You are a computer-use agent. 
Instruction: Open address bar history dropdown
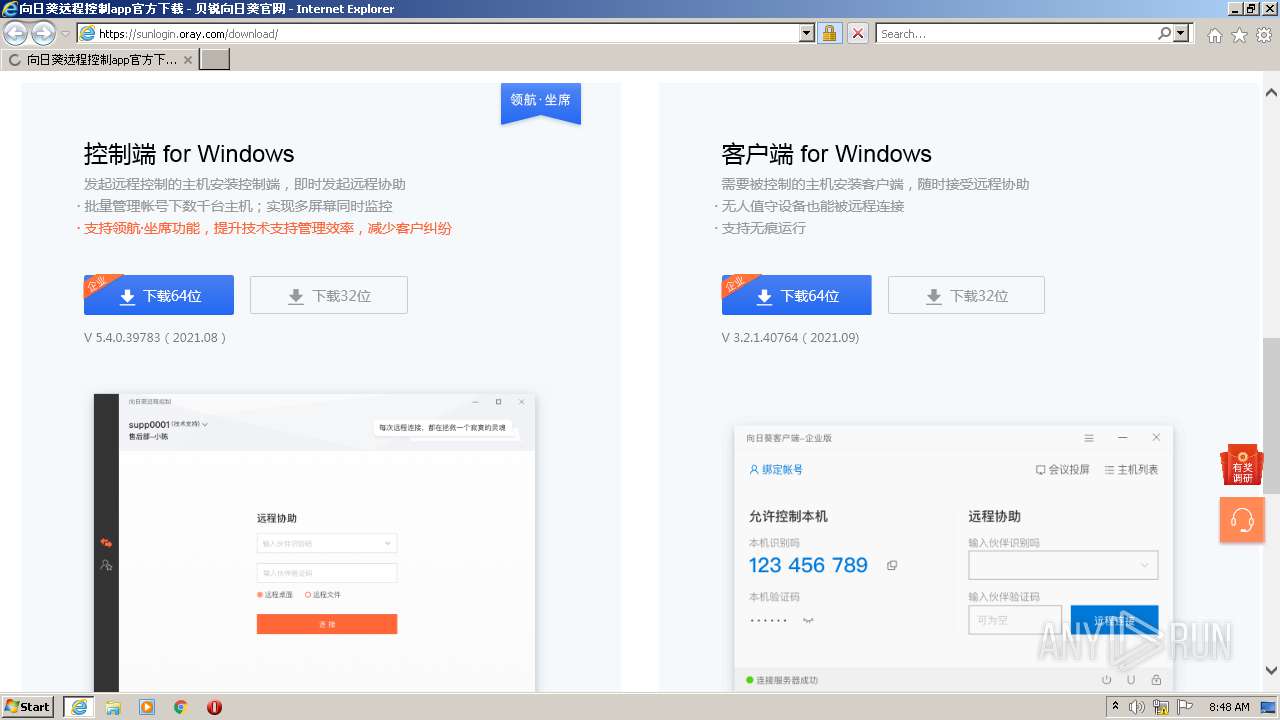pos(807,33)
